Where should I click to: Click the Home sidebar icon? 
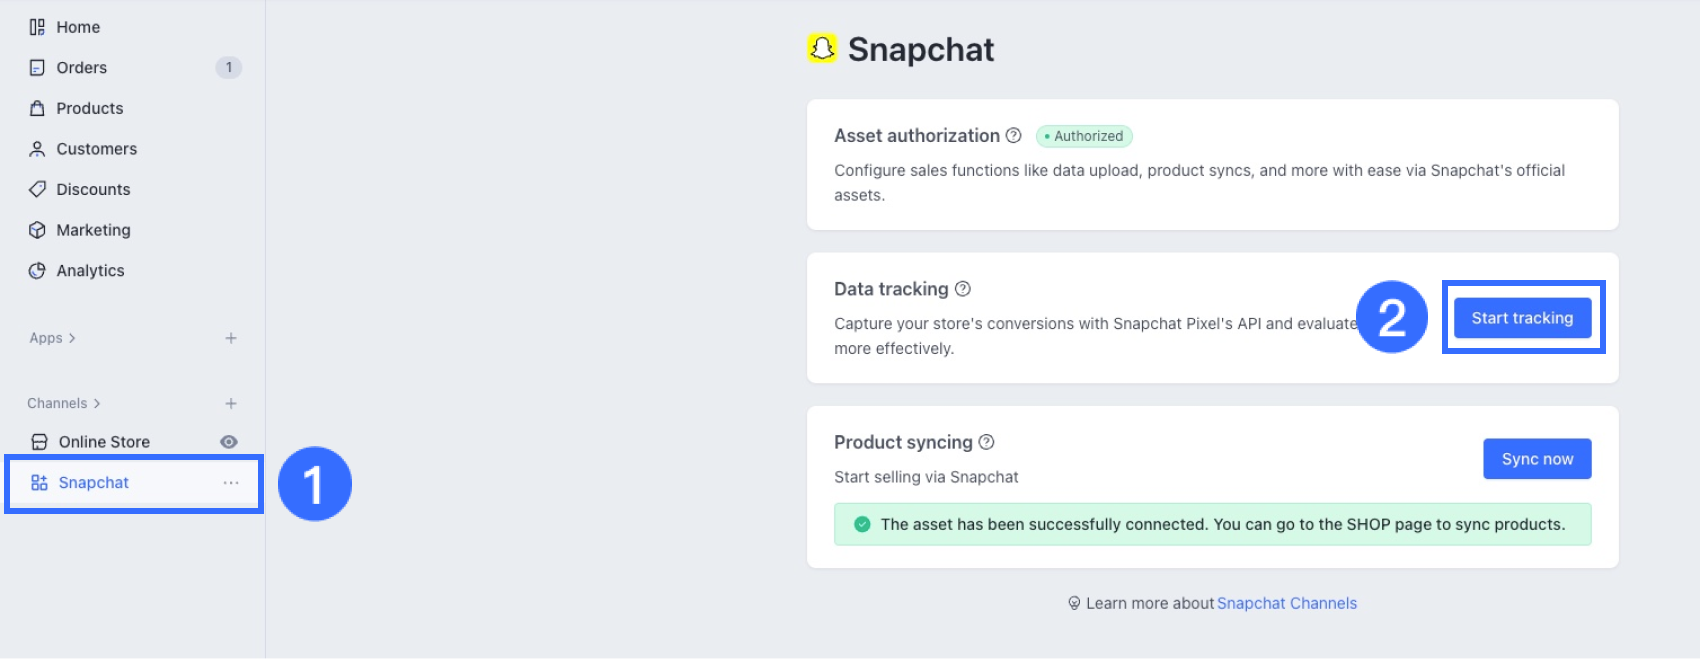tap(37, 27)
